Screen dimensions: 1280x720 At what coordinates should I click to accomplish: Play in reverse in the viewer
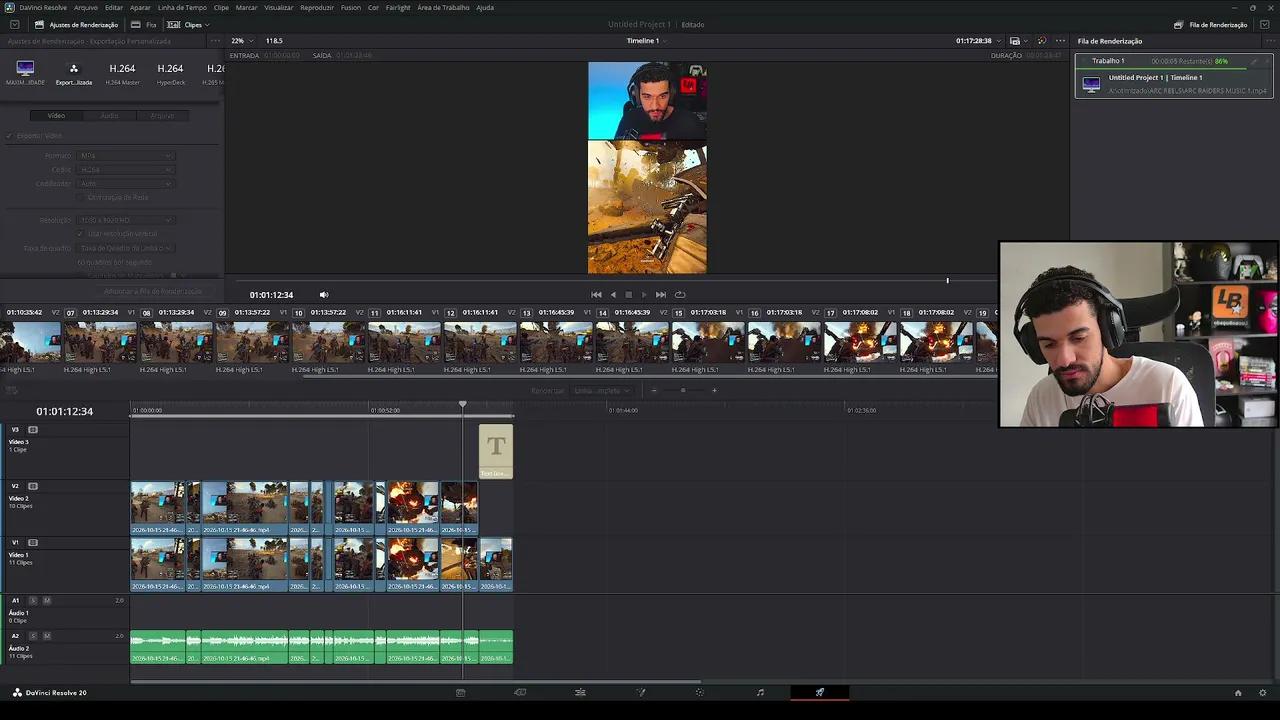[613, 295]
